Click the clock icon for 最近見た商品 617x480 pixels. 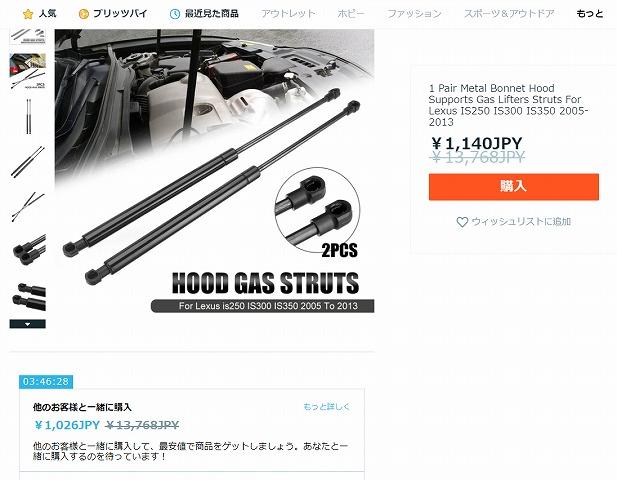coord(175,14)
